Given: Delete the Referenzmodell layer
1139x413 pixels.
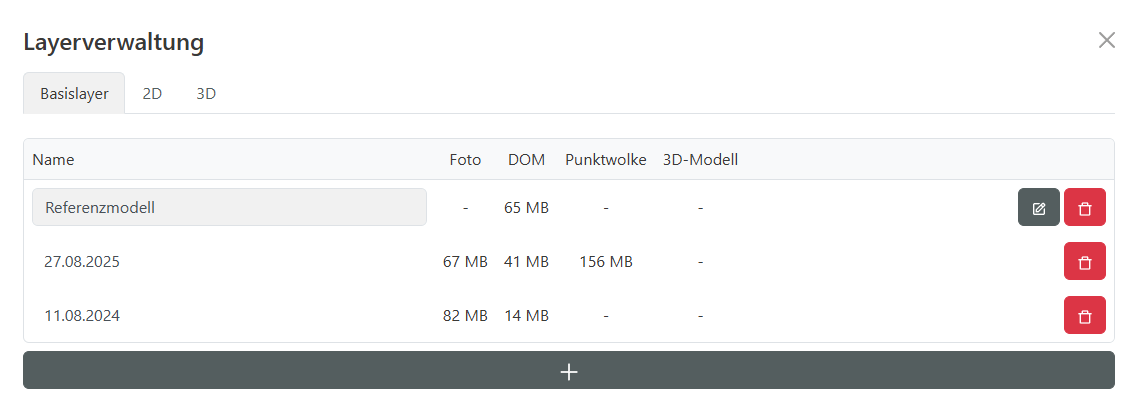Looking at the screenshot, I should click(x=1085, y=208).
